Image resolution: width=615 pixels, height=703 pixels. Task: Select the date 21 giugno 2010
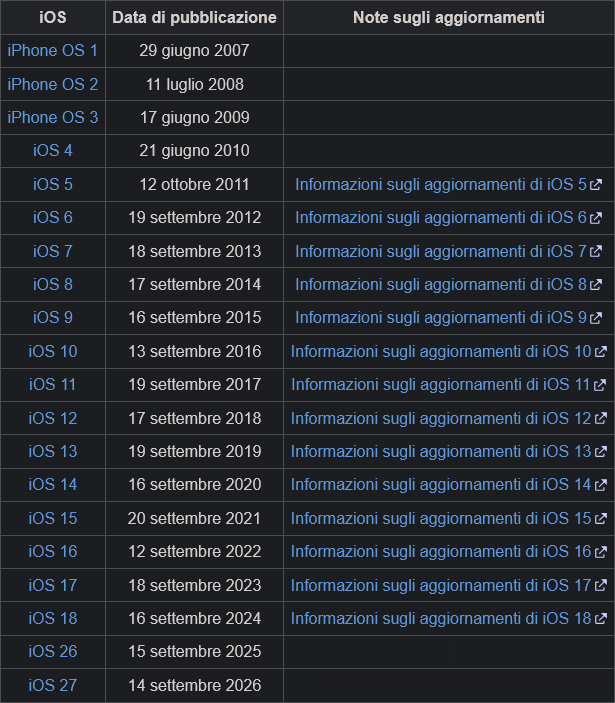click(x=194, y=151)
